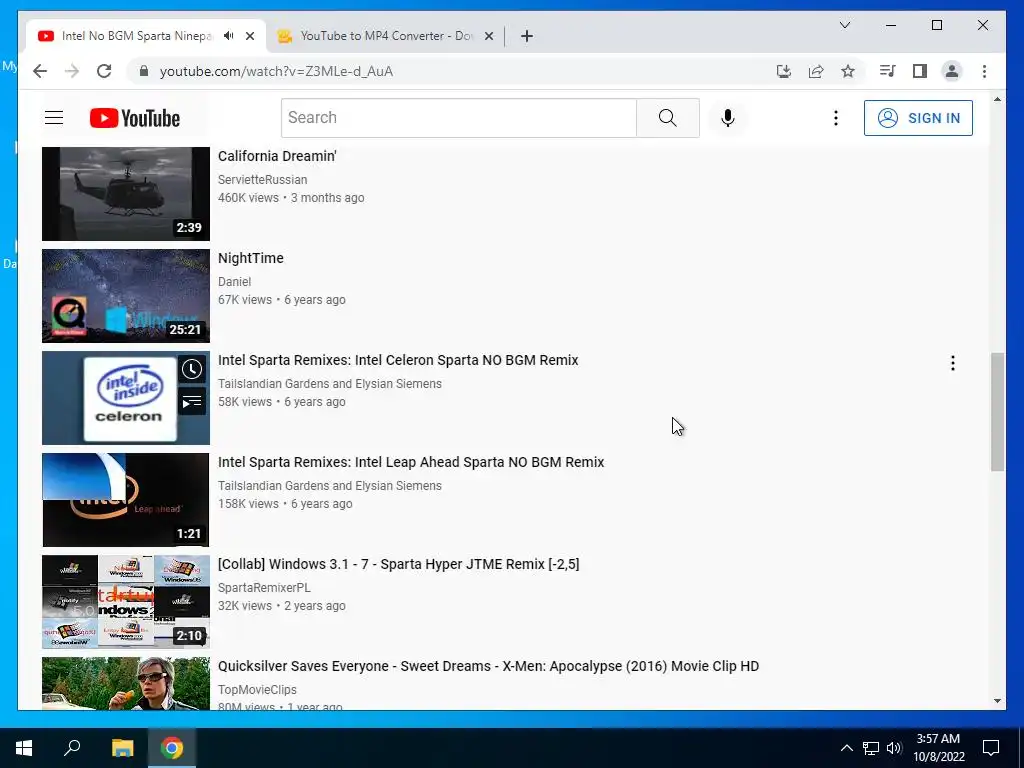
Task: Open the Quicksilver movie clip thumbnail
Action: pyautogui.click(x=126, y=684)
